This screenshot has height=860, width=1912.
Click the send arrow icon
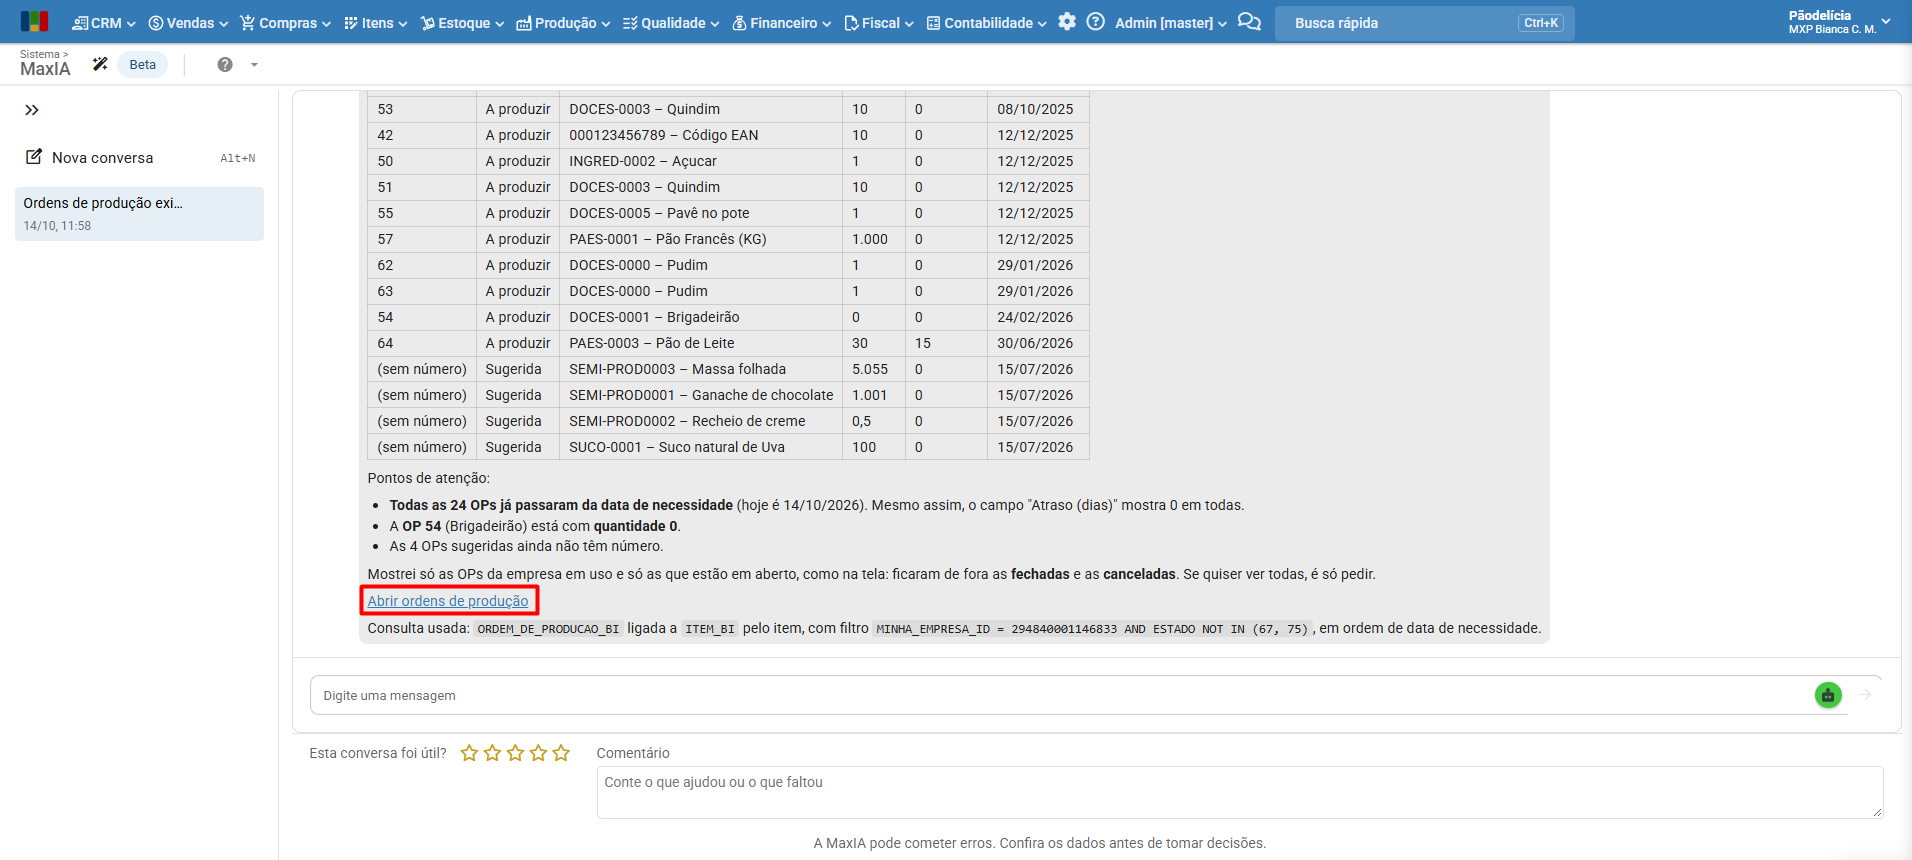coord(1865,695)
